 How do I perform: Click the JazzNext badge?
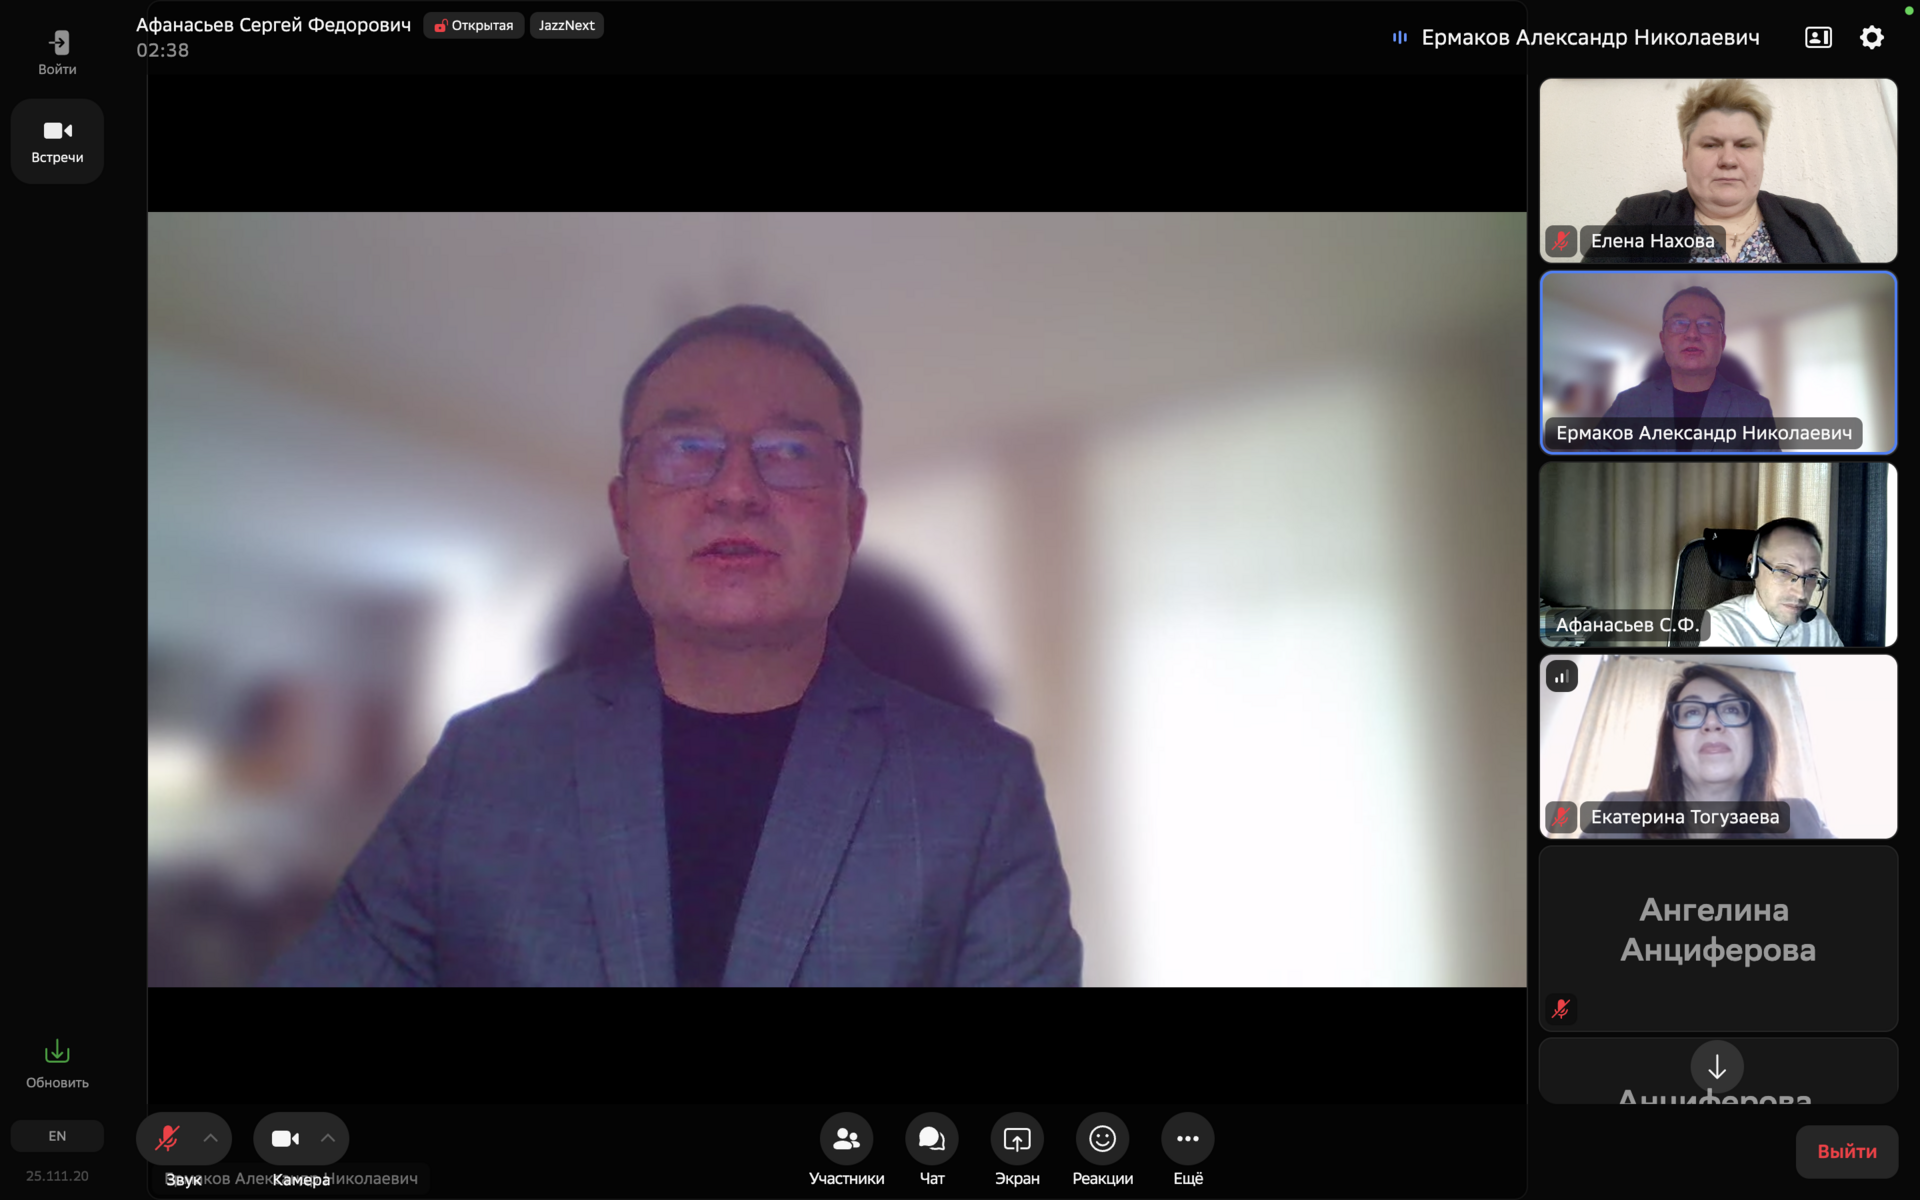tap(566, 26)
